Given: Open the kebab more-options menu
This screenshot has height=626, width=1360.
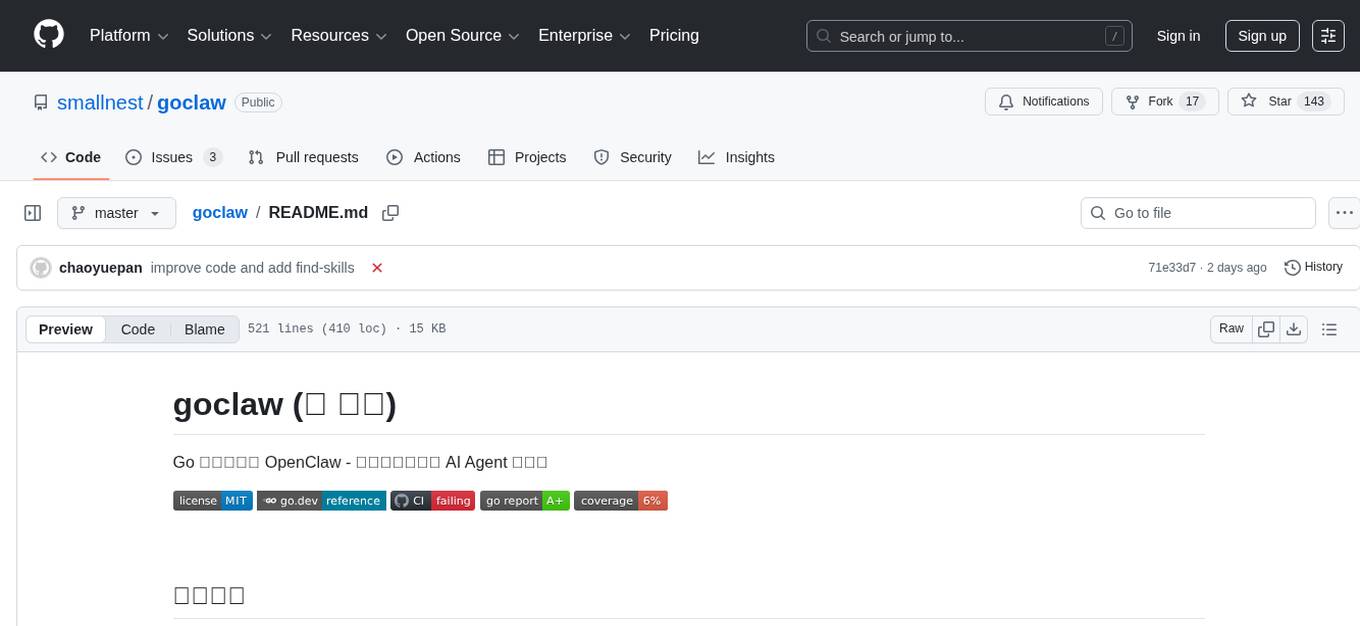Looking at the screenshot, I should [x=1344, y=212].
